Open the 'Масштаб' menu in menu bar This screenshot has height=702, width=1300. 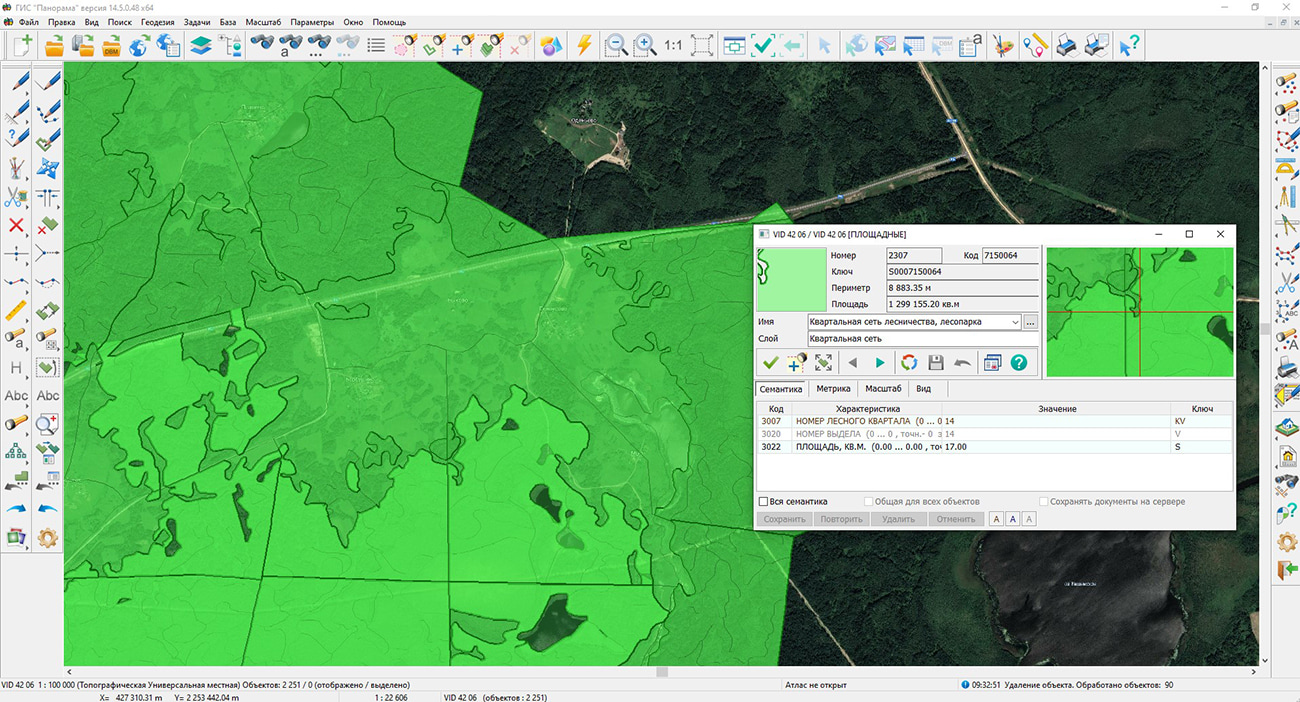click(x=263, y=21)
